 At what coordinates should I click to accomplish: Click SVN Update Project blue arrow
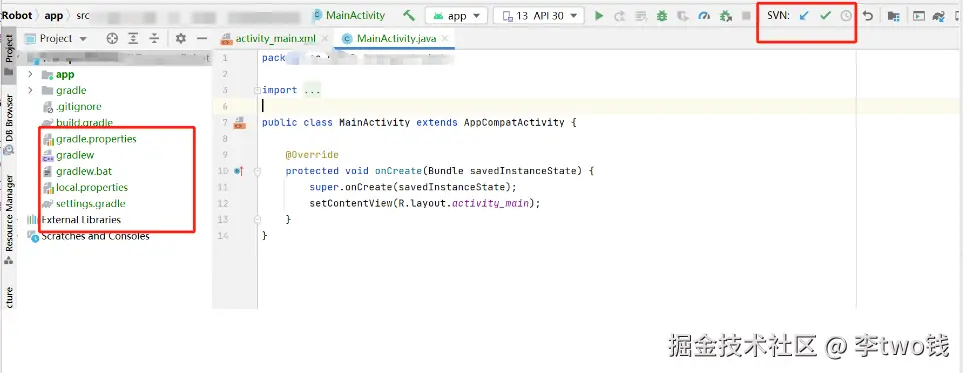click(x=804, y=16)
